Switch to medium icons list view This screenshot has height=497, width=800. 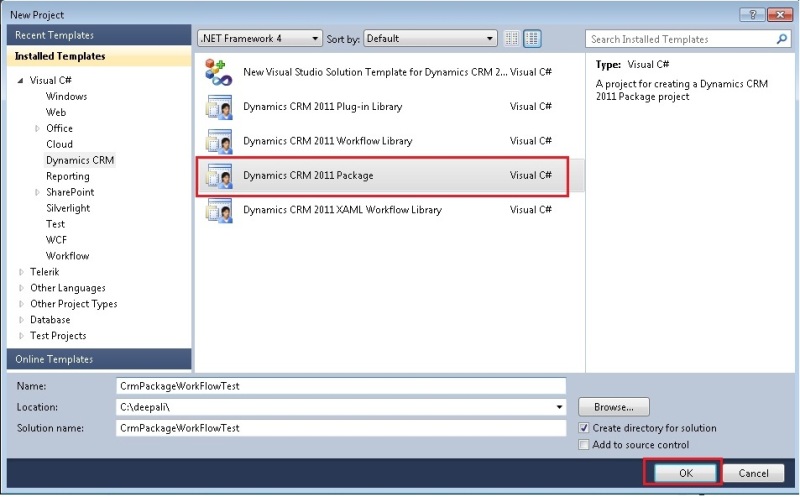(532, 39)
